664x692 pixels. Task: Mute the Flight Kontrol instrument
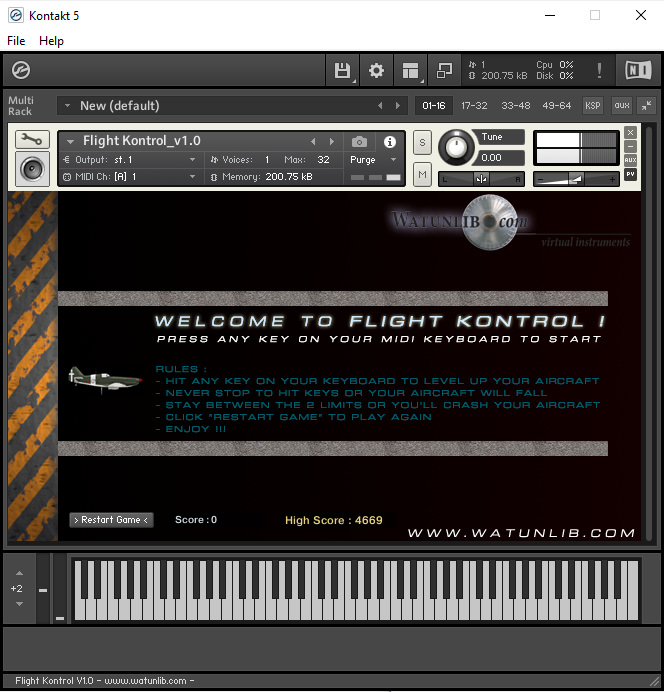click(422, 174)
